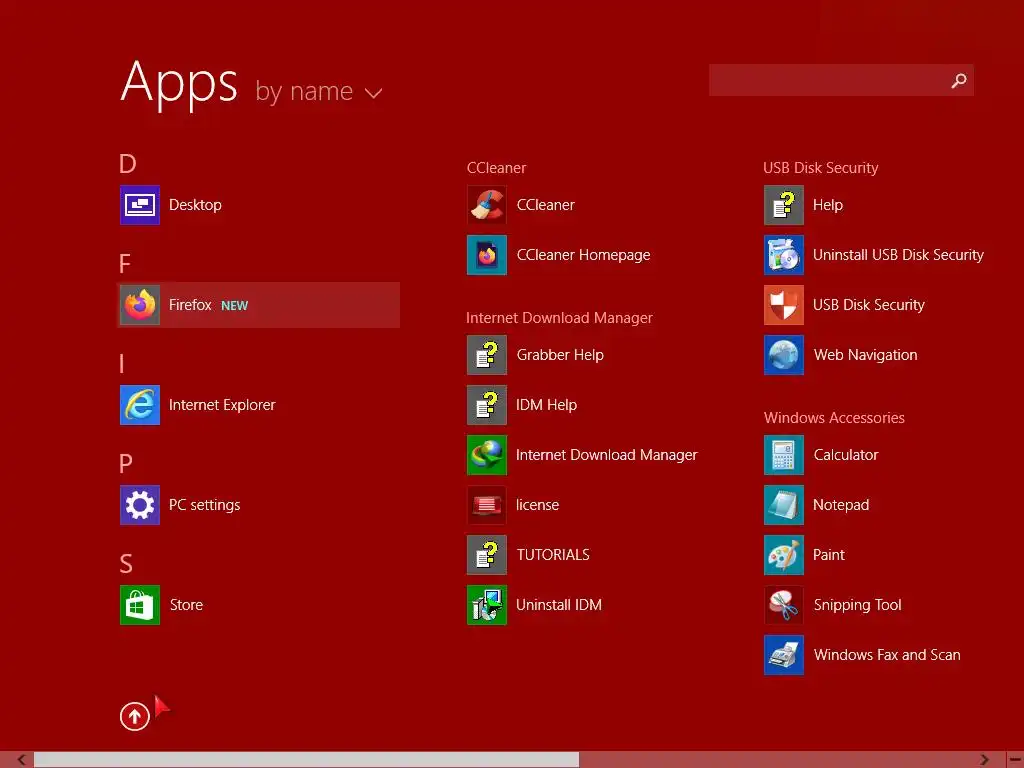Viewport: 1024px width, 768px height.
Task: Click the 'Paint' label text
Action: click(x=829, y=554)
